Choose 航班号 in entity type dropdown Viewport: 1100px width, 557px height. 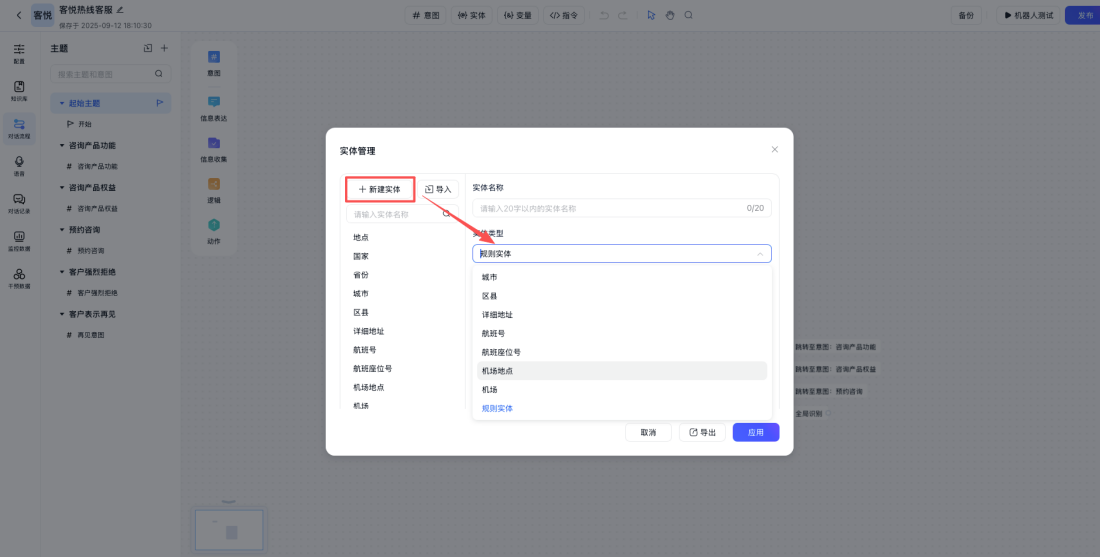622,333
